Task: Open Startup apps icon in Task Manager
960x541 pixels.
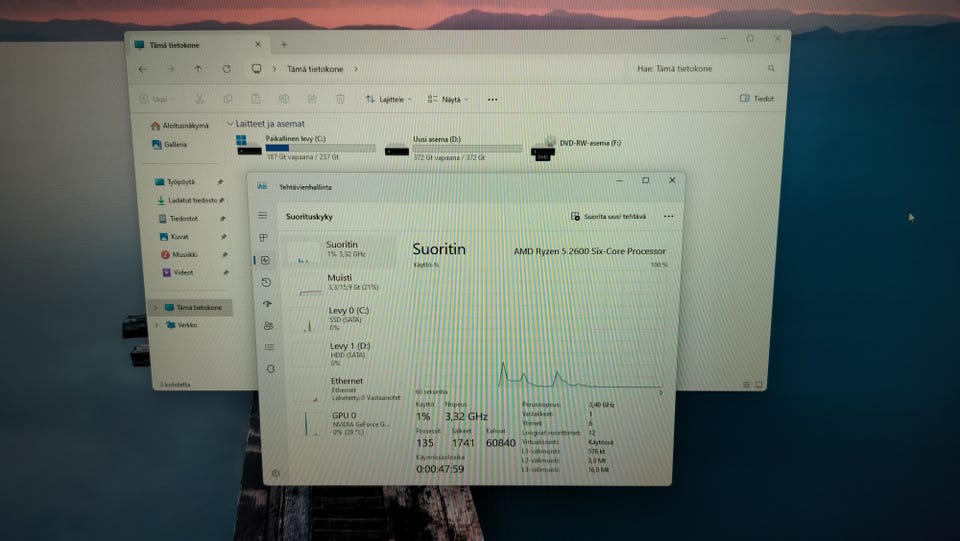Action: [x=268, y=304]
